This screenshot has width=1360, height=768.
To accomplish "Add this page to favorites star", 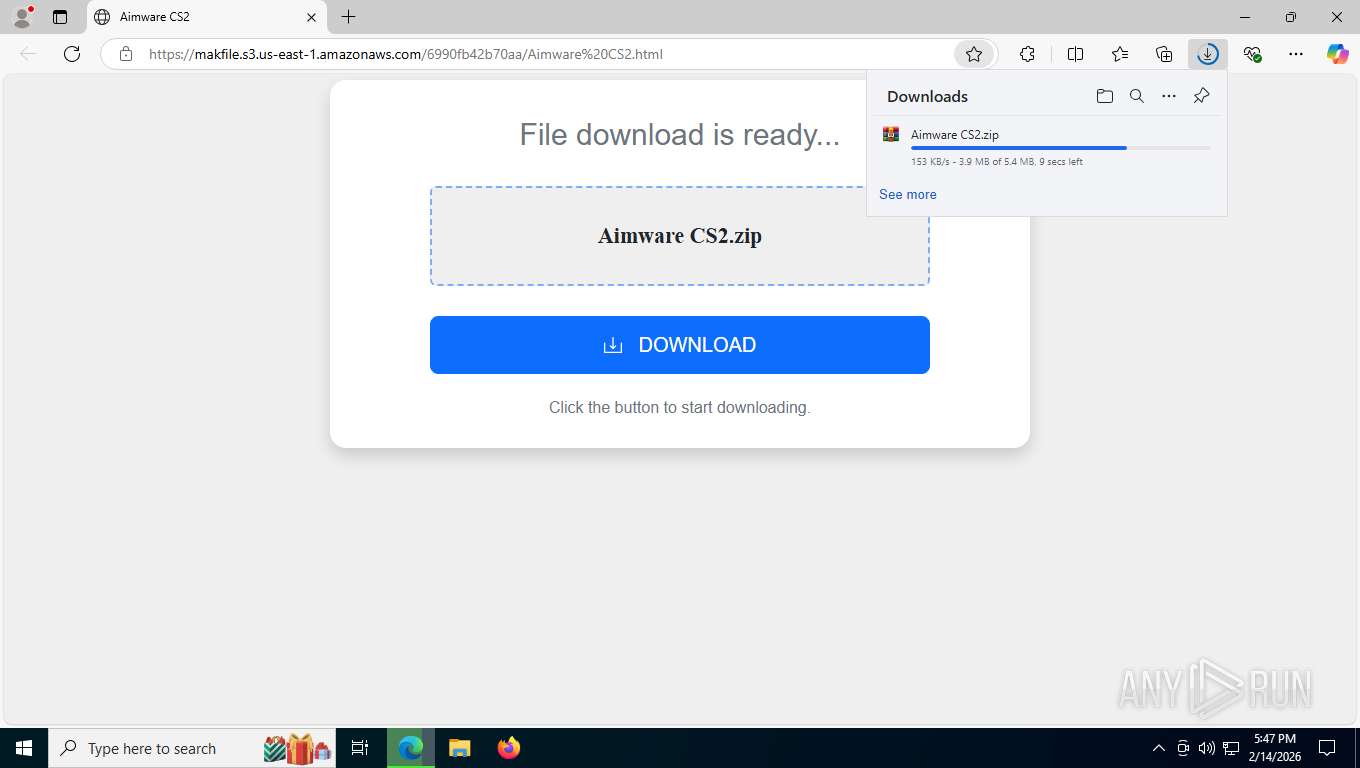I will pos(974,54).
